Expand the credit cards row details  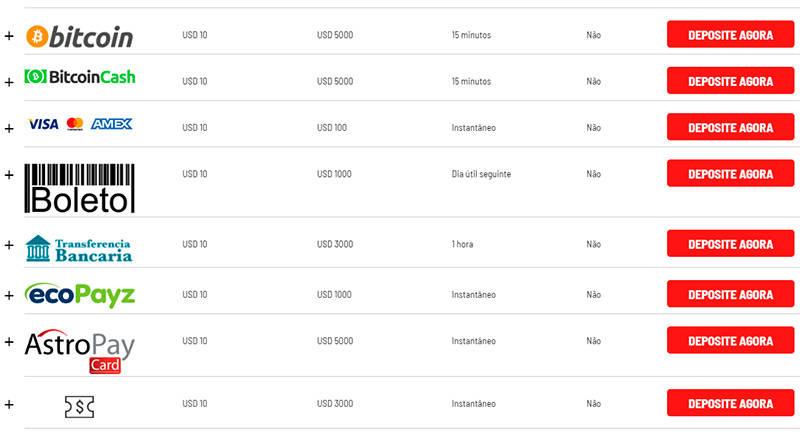click(x=9, y=129)
